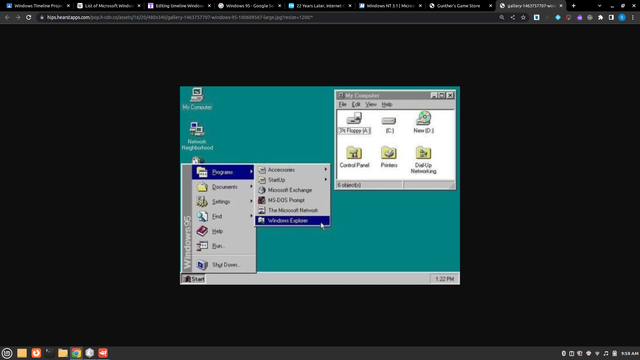Reload the current page
Image resolution: width=640 pixels, height=360 pixels.
click(x=29, y=18)
